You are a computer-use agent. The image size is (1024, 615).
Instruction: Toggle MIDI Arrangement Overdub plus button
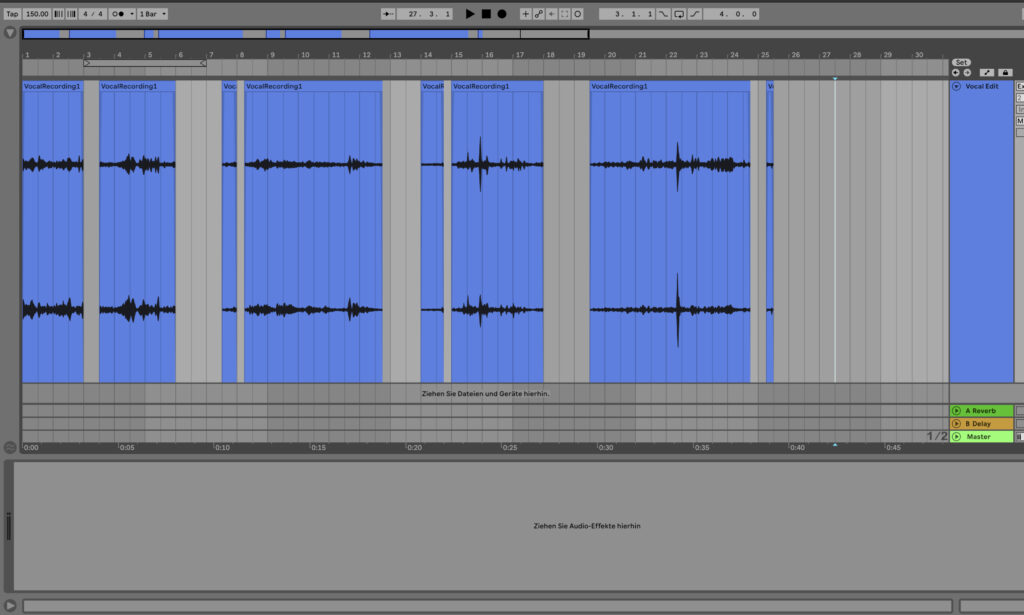click(525, 14)
